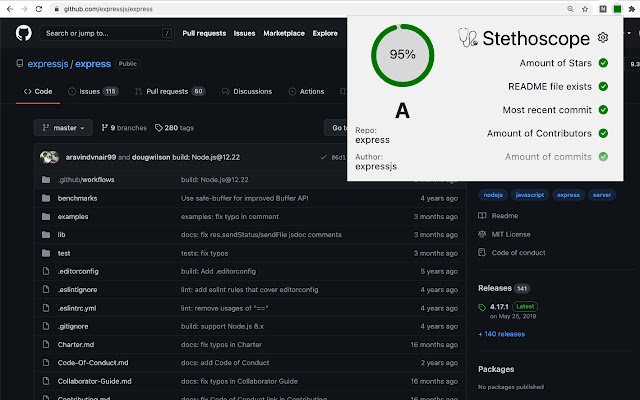640x400 pixels.
Task: Click the aravindvnair99 author link
Action: [x=91, y=157]
